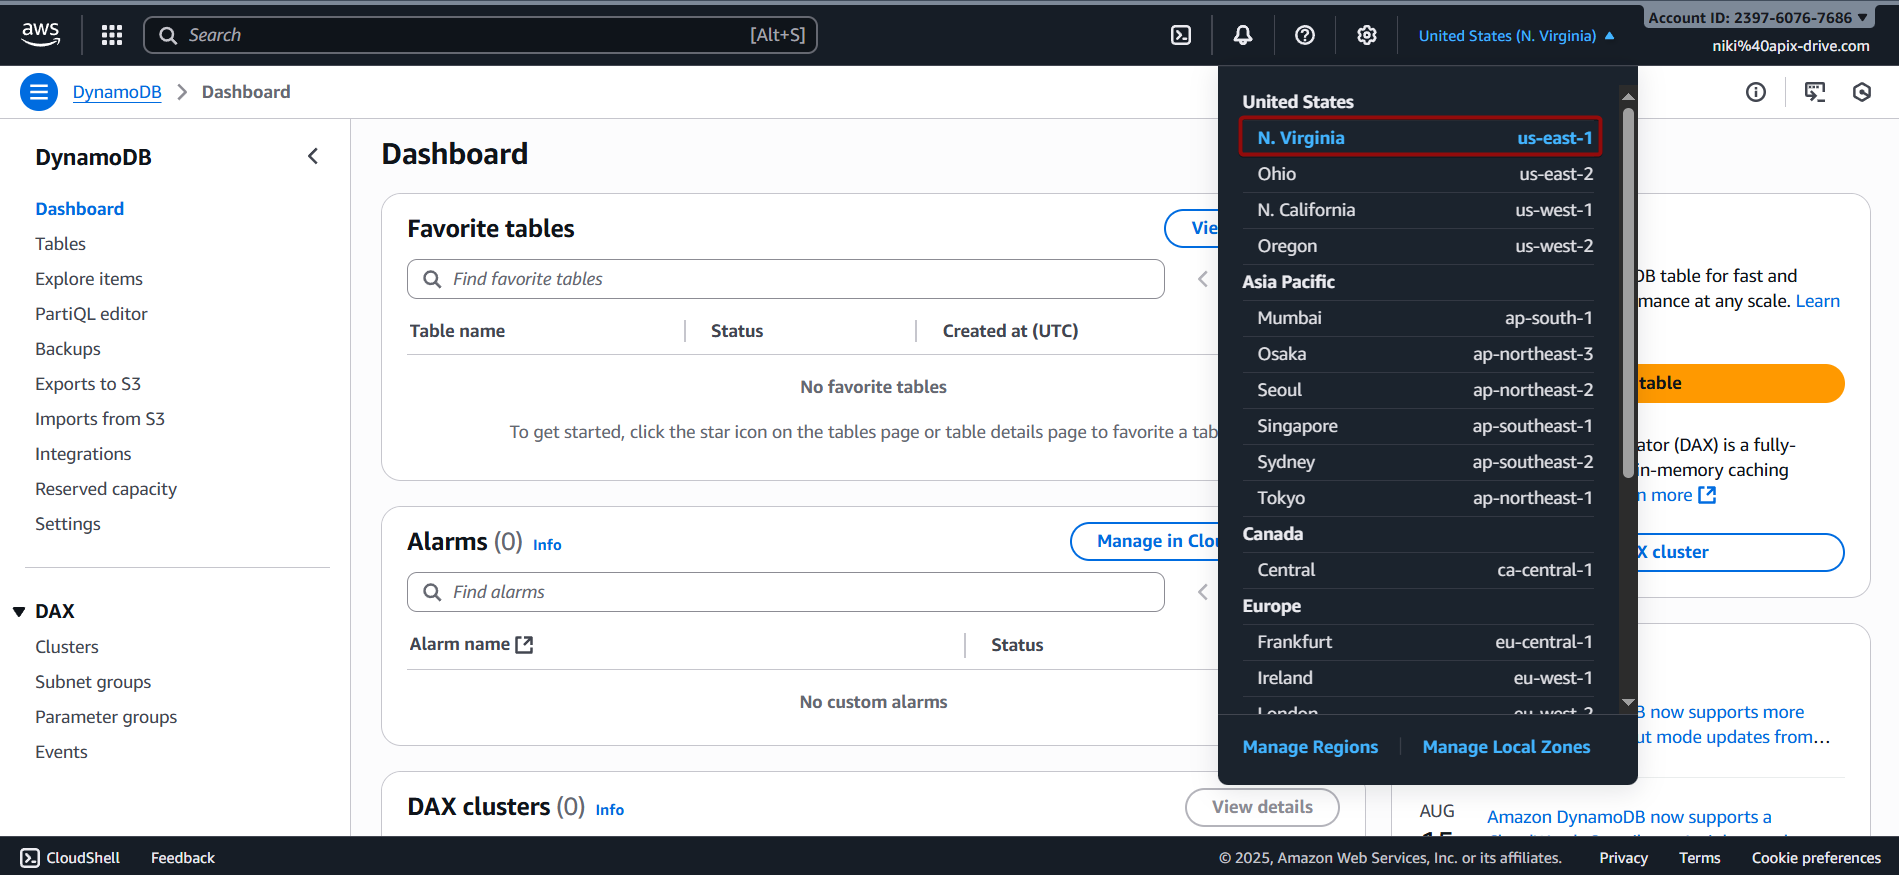Open the help question mark menu
This screenshot has width=1899, height=875.
point(1305,35)
